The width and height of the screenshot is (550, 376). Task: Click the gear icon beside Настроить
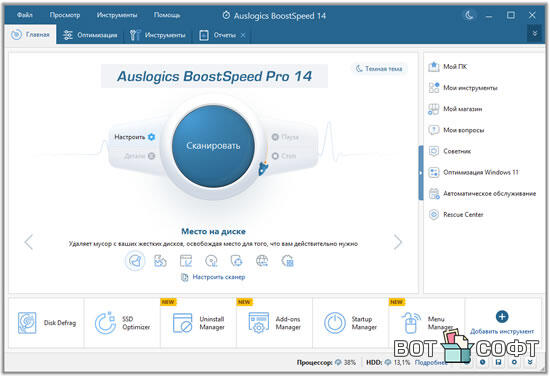pos(152,137)
